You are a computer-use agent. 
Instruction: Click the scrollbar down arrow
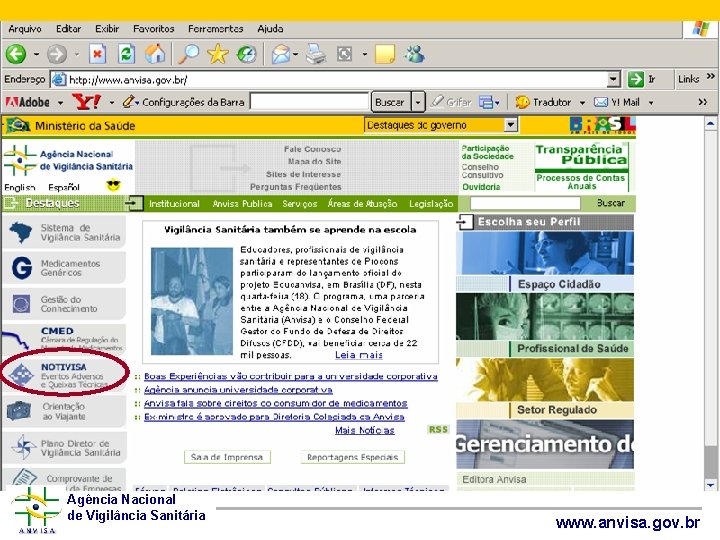click(711, 485)
